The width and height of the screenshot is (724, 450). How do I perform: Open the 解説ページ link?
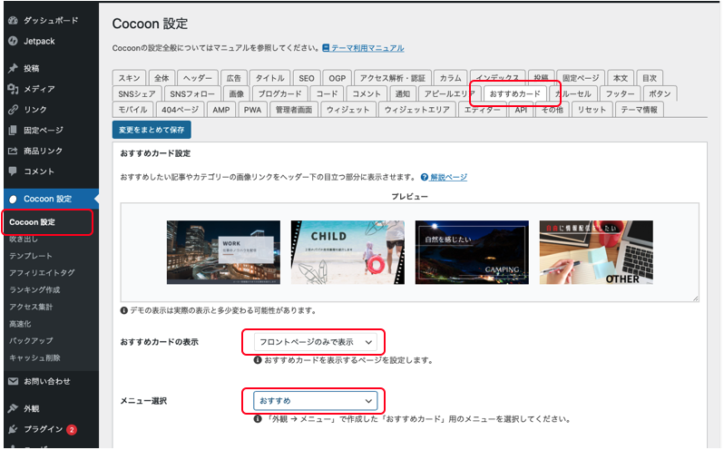click(x=449, y=177)
